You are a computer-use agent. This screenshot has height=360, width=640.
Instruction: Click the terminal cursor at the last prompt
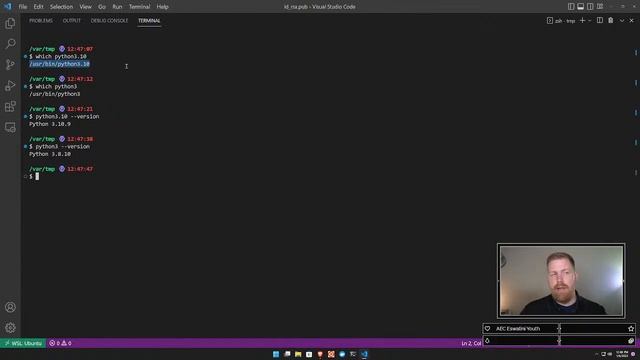[37, 176]
